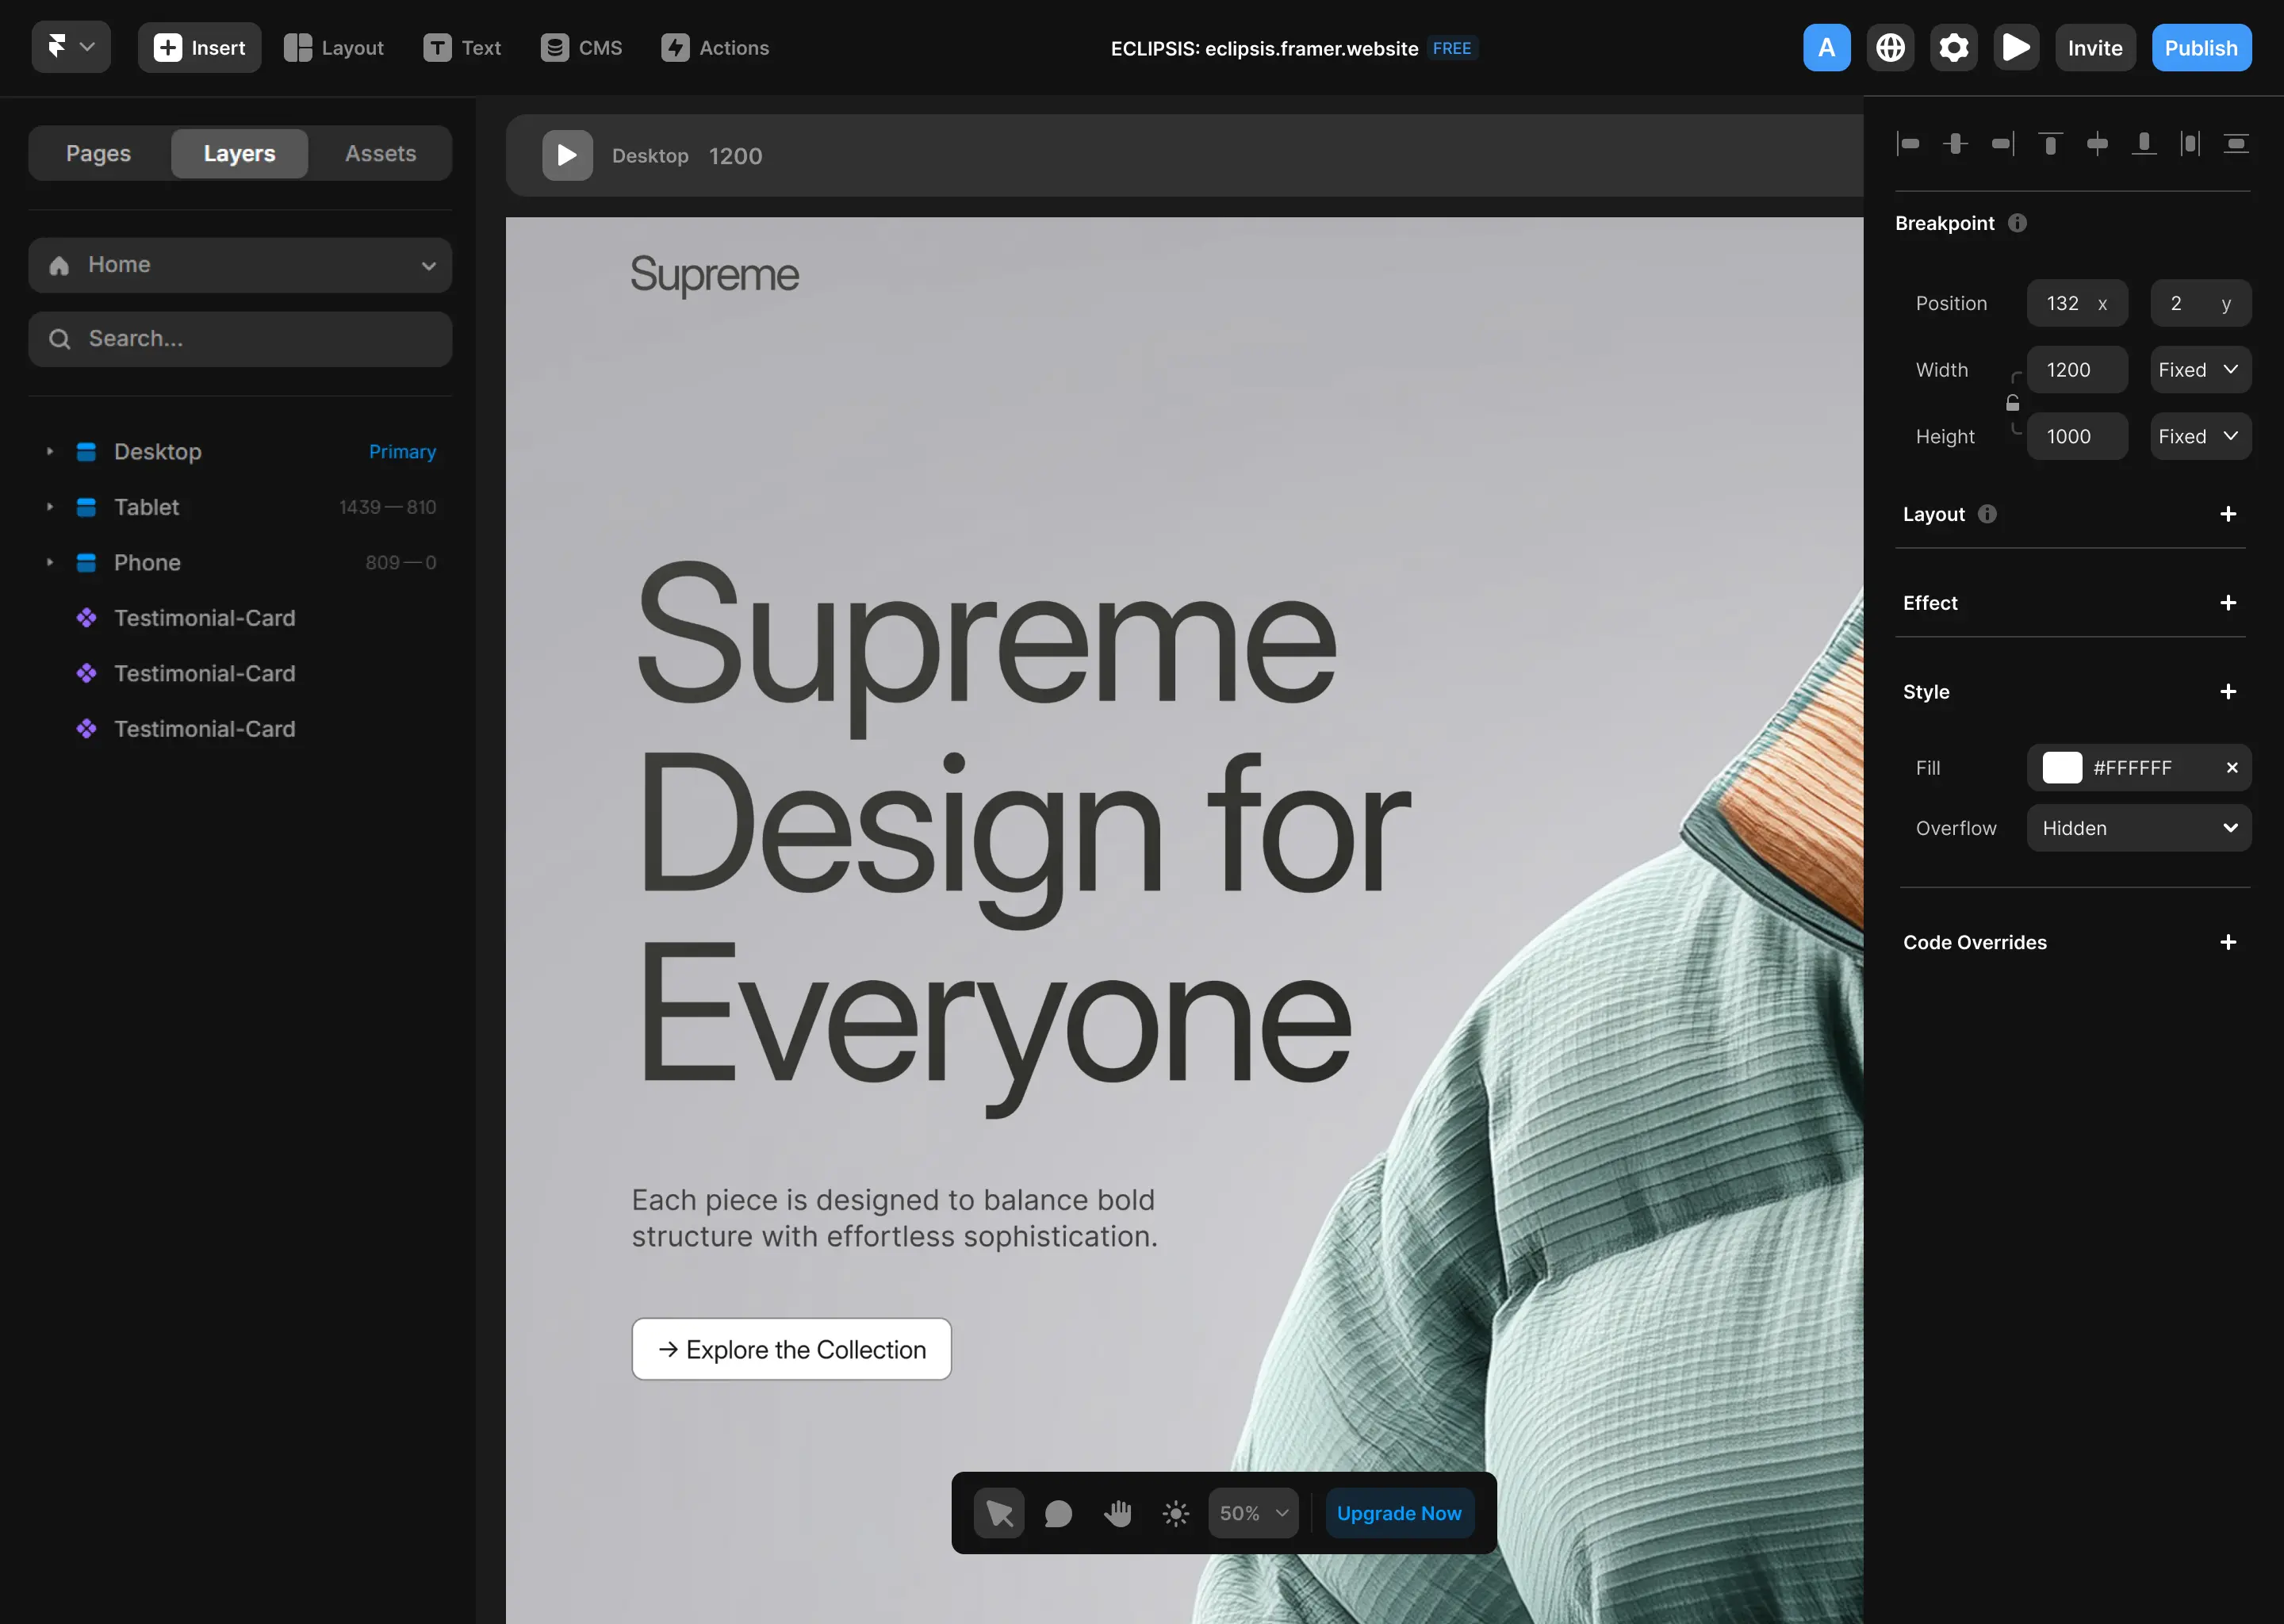Switch to the Assets tab
The height and width of the screenshot is (1624, 2284).
pos(380,153)
